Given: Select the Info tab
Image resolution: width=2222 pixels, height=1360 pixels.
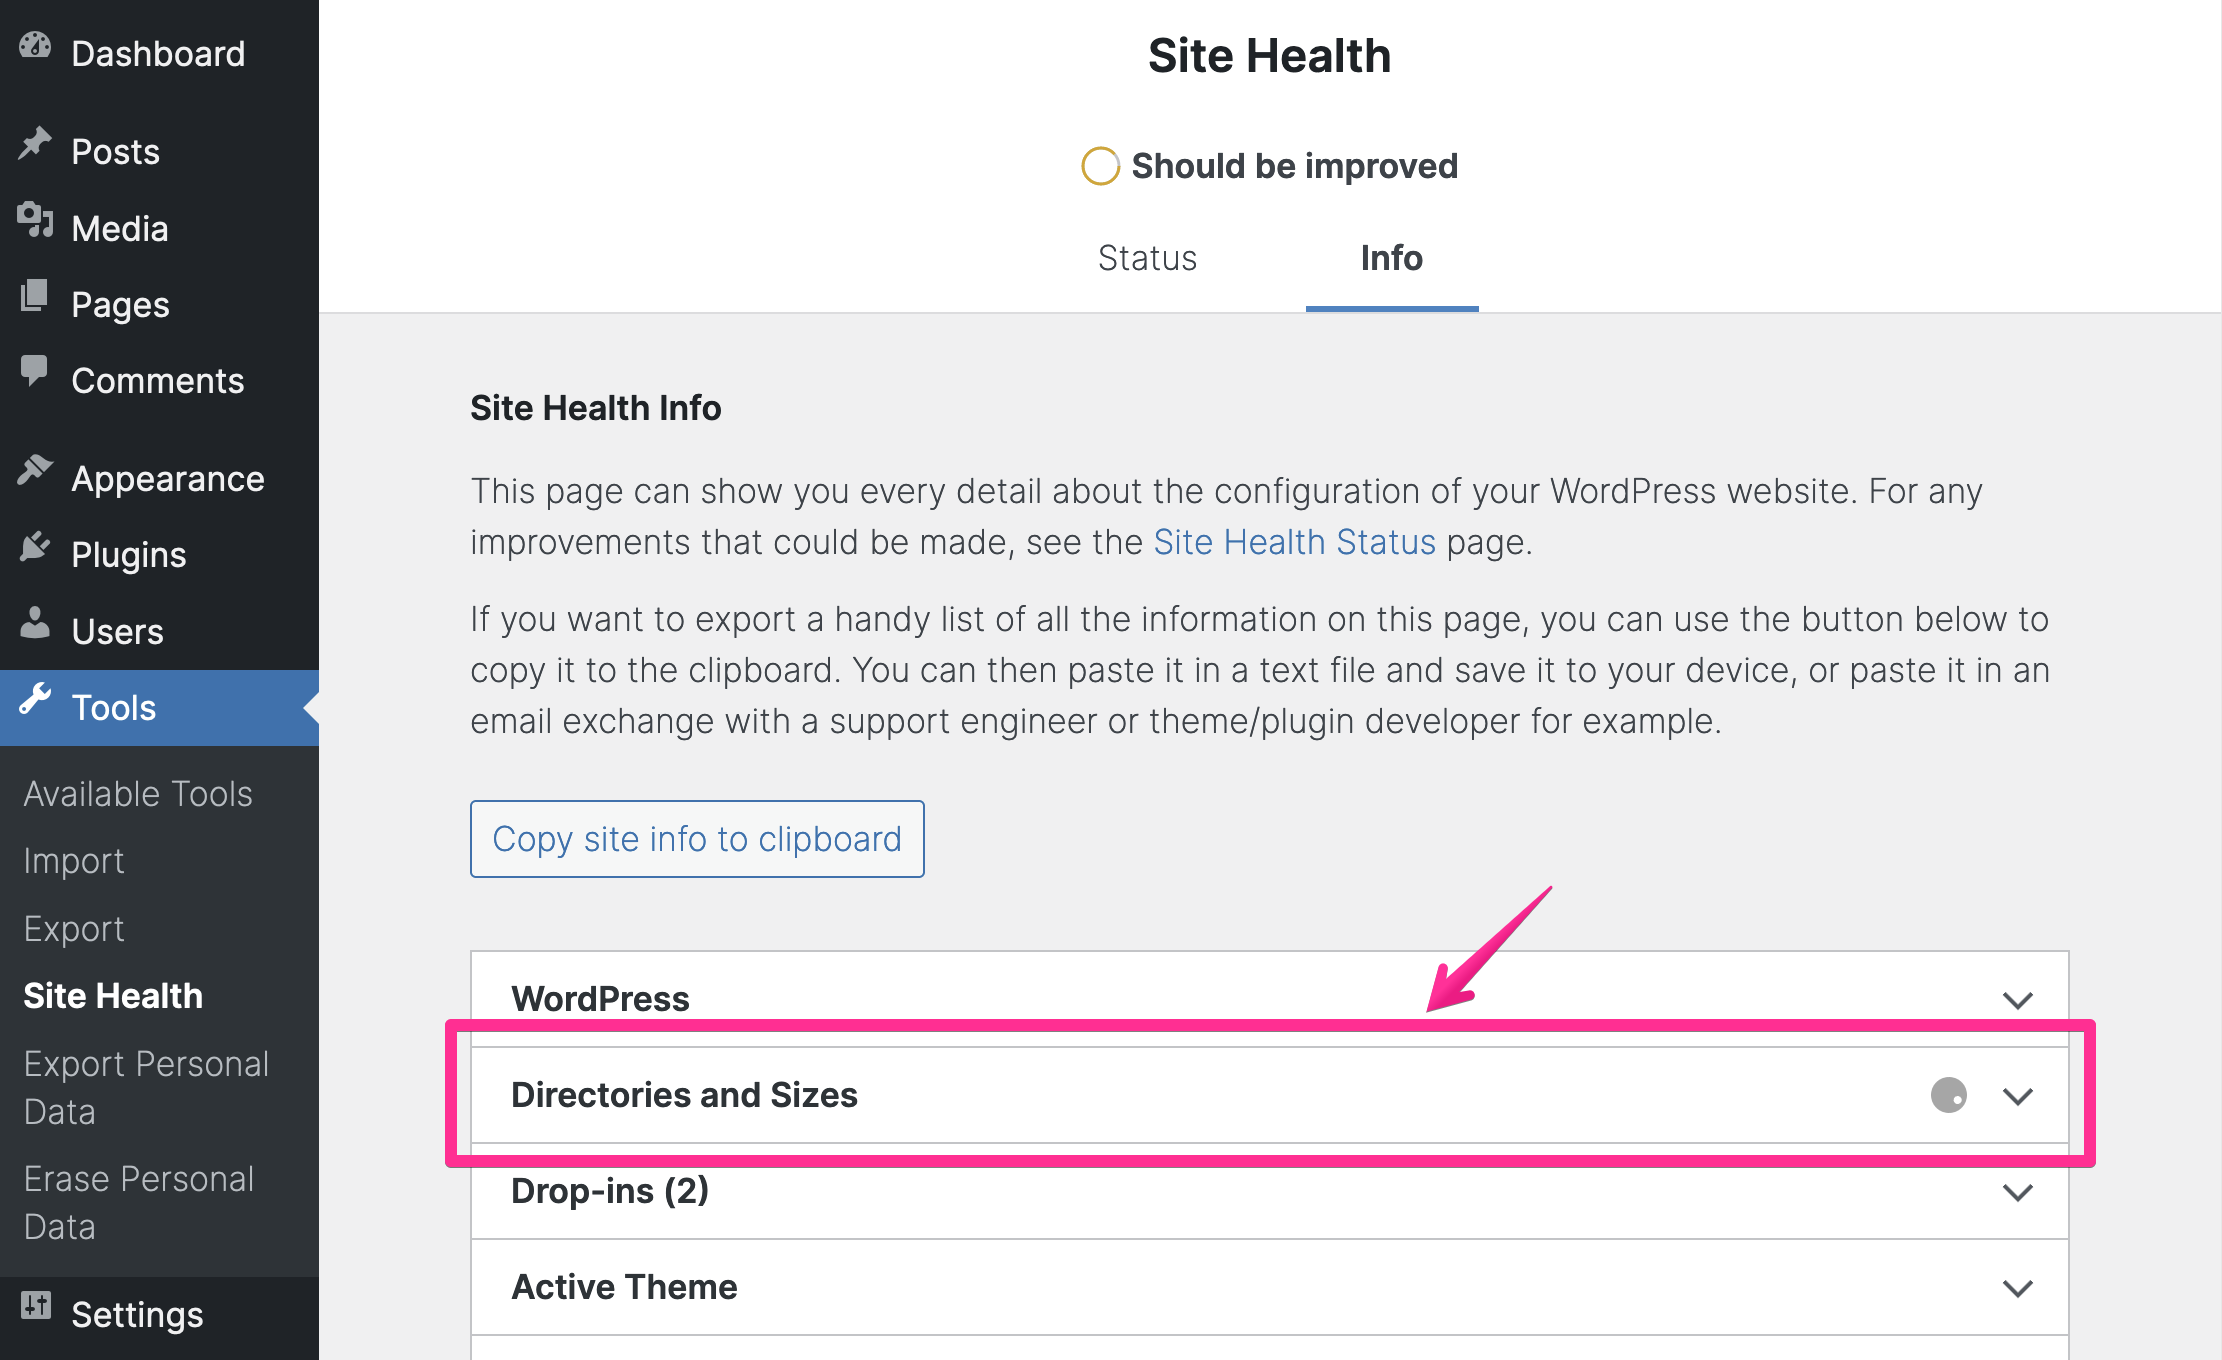Looking at the screenshot, I should pos(1391,258).
